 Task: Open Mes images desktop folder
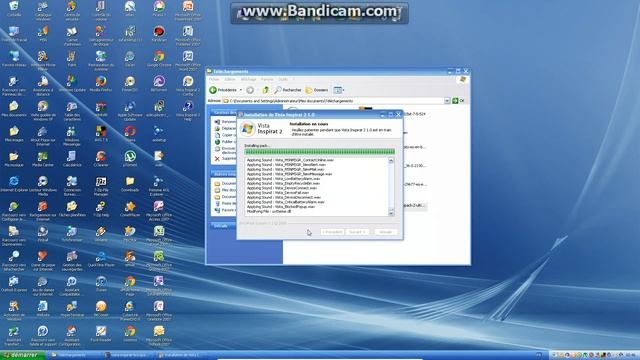(14, 134)
